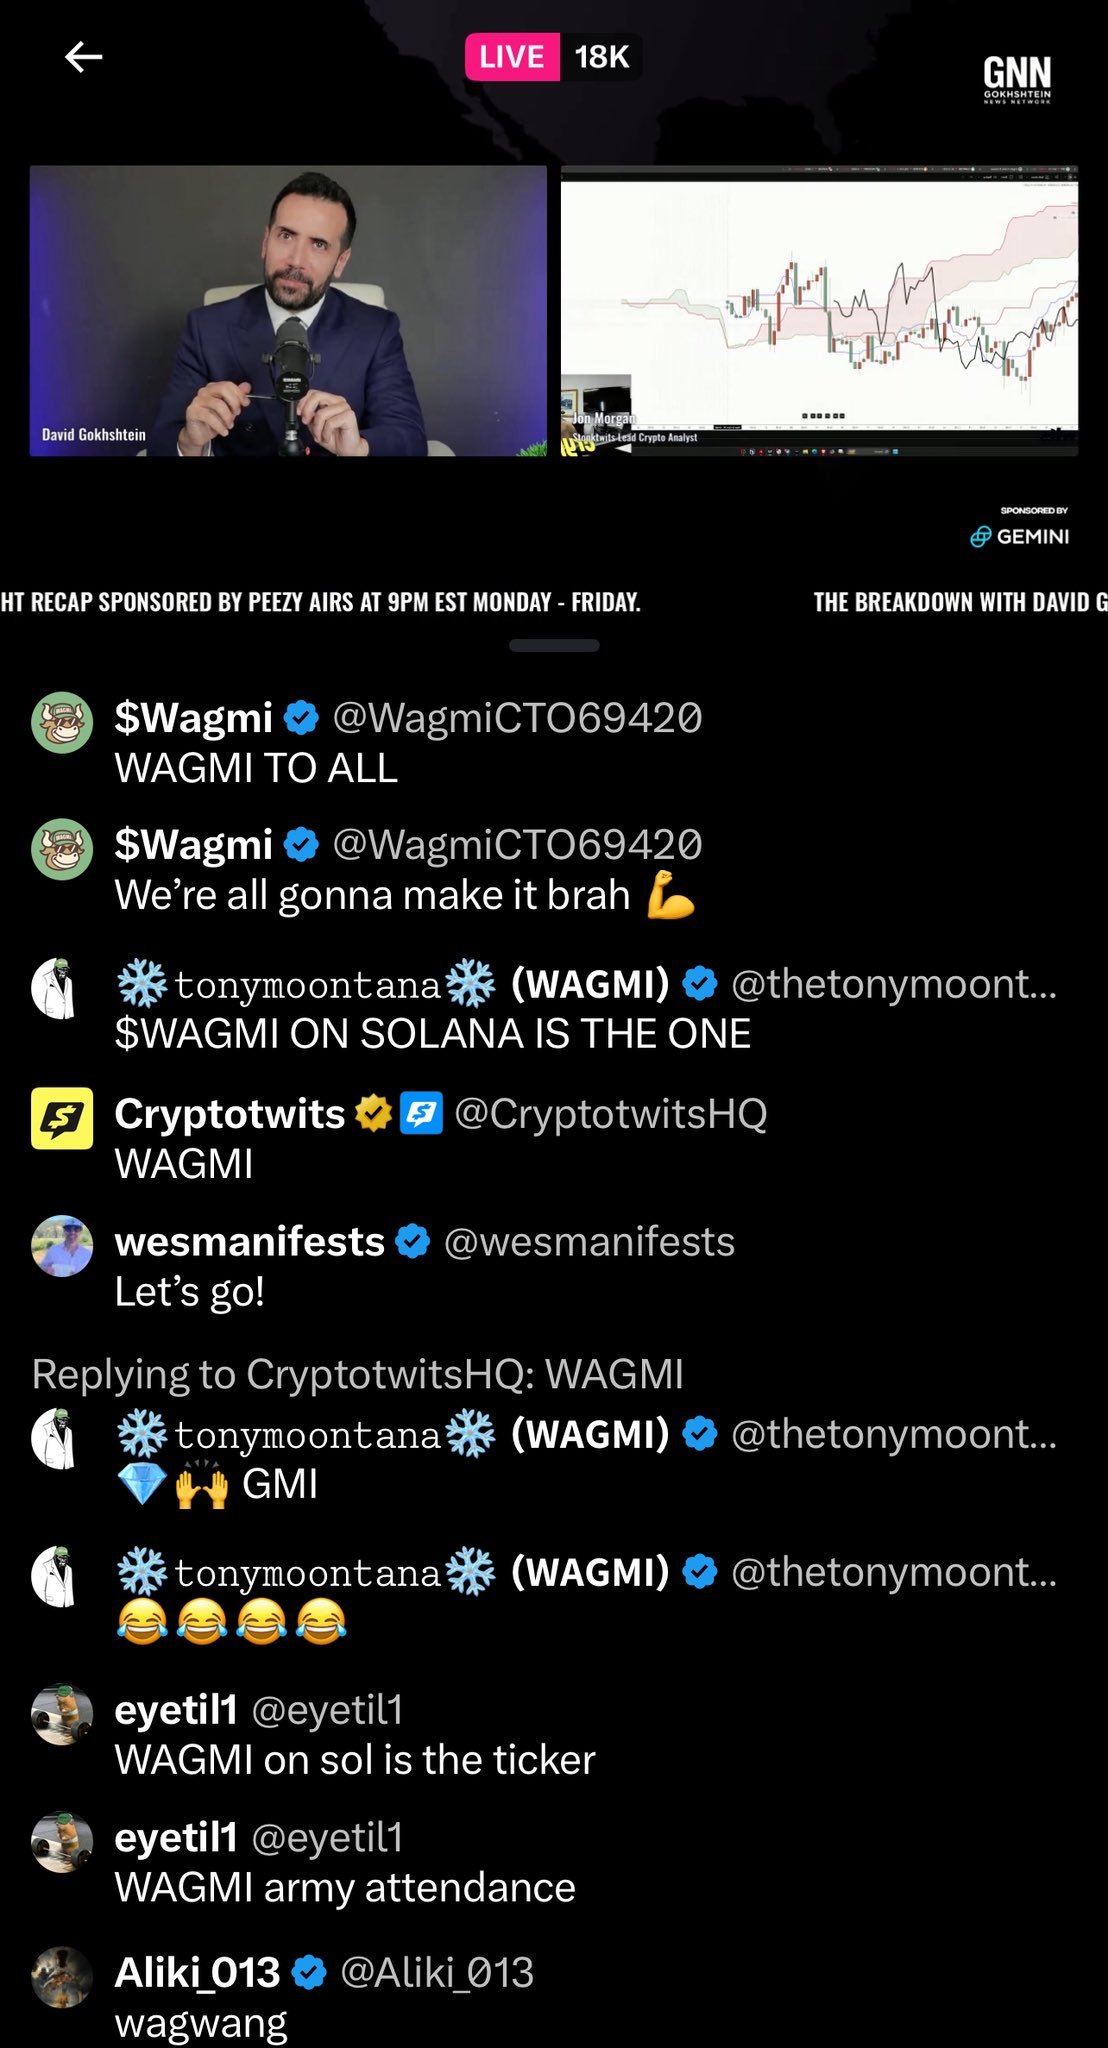Tap wesmanifests blue verified badge
The width and height of the screenshot is (1108, 2048).
[x=412, y=1242]
